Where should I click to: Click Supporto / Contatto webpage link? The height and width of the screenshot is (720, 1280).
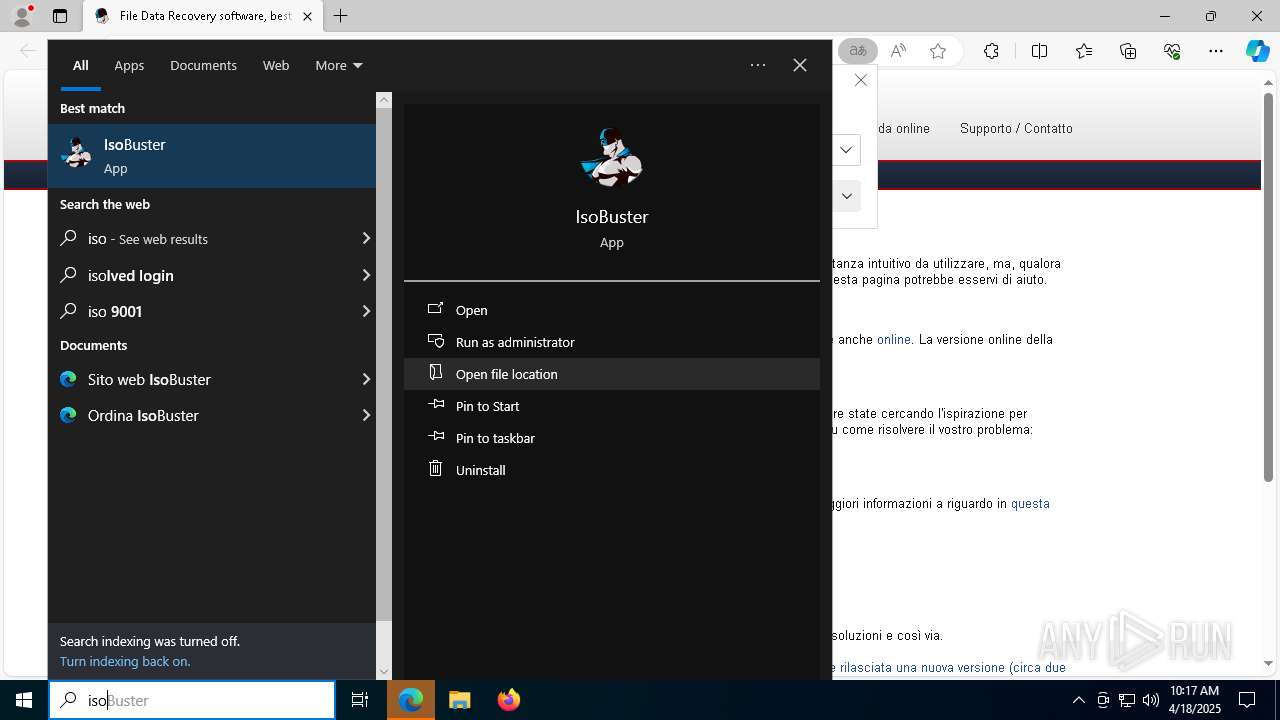[1016, 128]
